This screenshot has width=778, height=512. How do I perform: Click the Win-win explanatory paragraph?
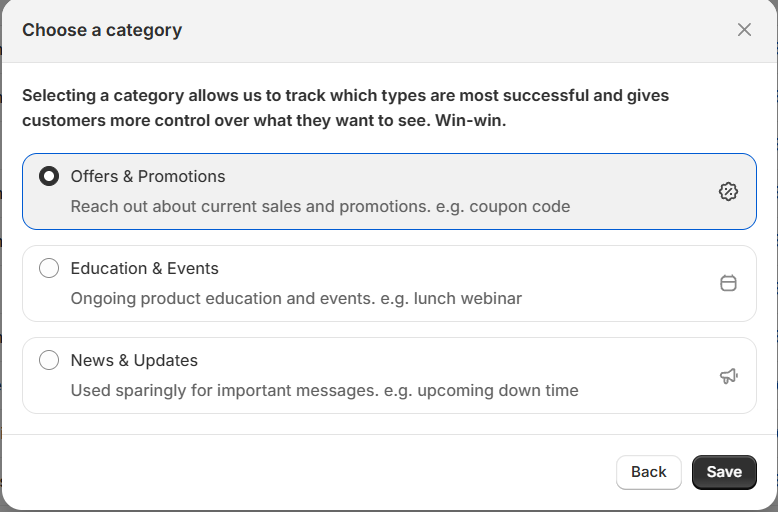click(345, 108)
